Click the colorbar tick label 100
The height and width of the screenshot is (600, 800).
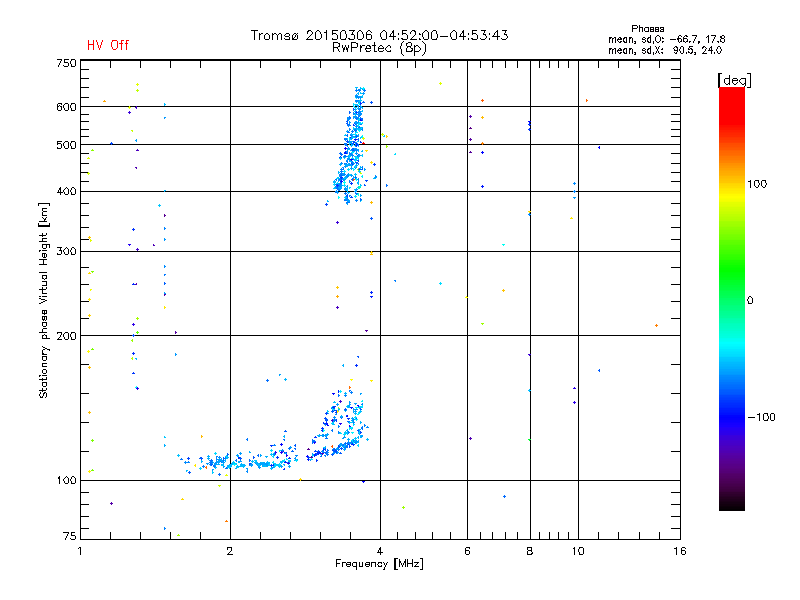(x=757, y=184)
